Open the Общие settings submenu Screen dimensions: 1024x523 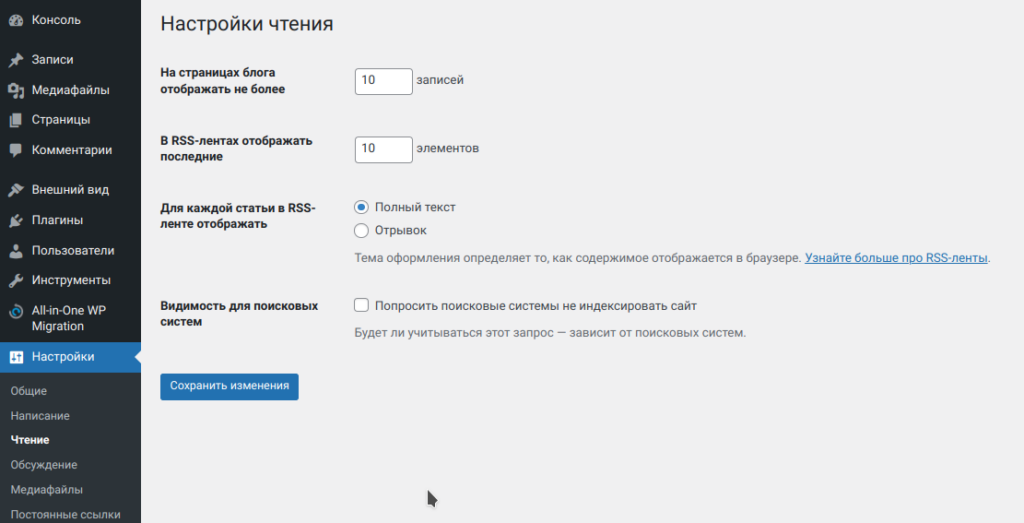coord(29,391)
